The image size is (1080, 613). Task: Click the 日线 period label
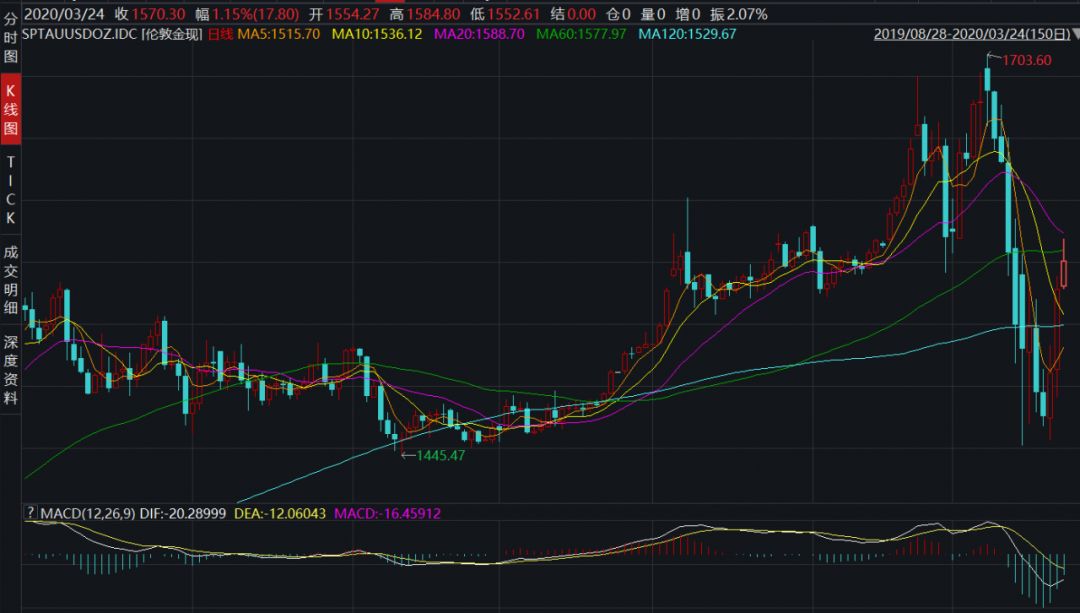[219, 34]
